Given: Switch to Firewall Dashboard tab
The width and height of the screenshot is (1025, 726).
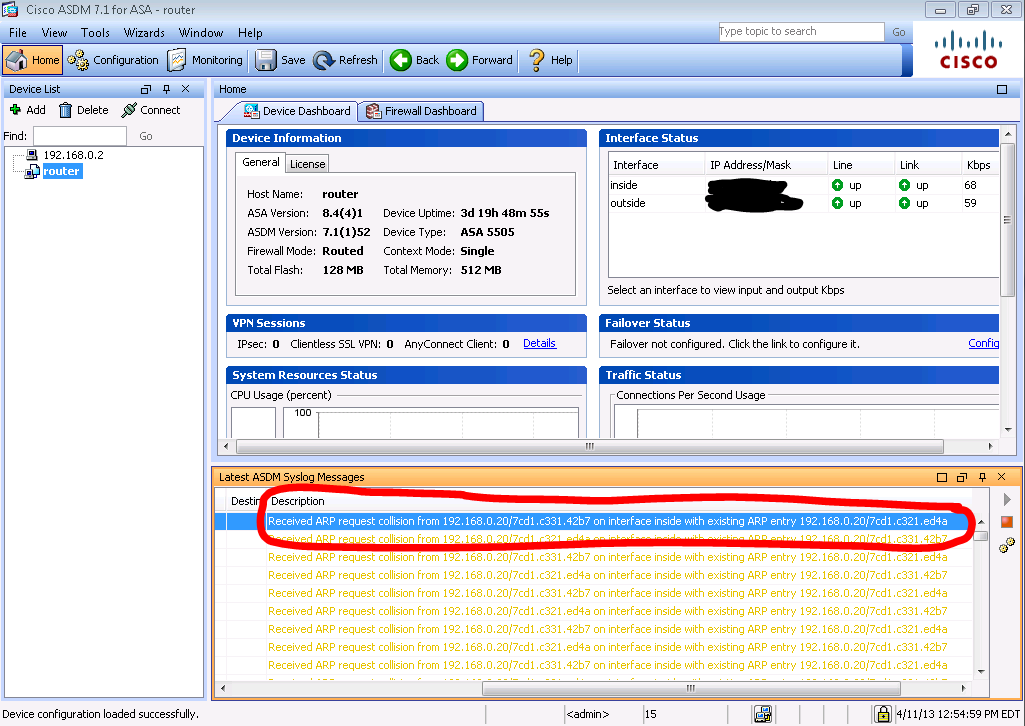Looking at the screenshot, I should coord(422,111).
